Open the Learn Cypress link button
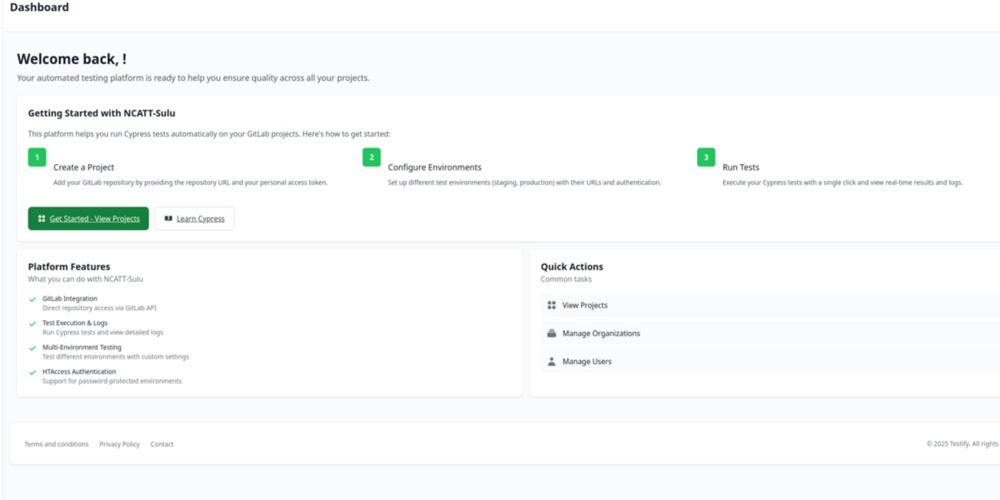Screen dimensions: 1000x500 click(x=200, y=218)
